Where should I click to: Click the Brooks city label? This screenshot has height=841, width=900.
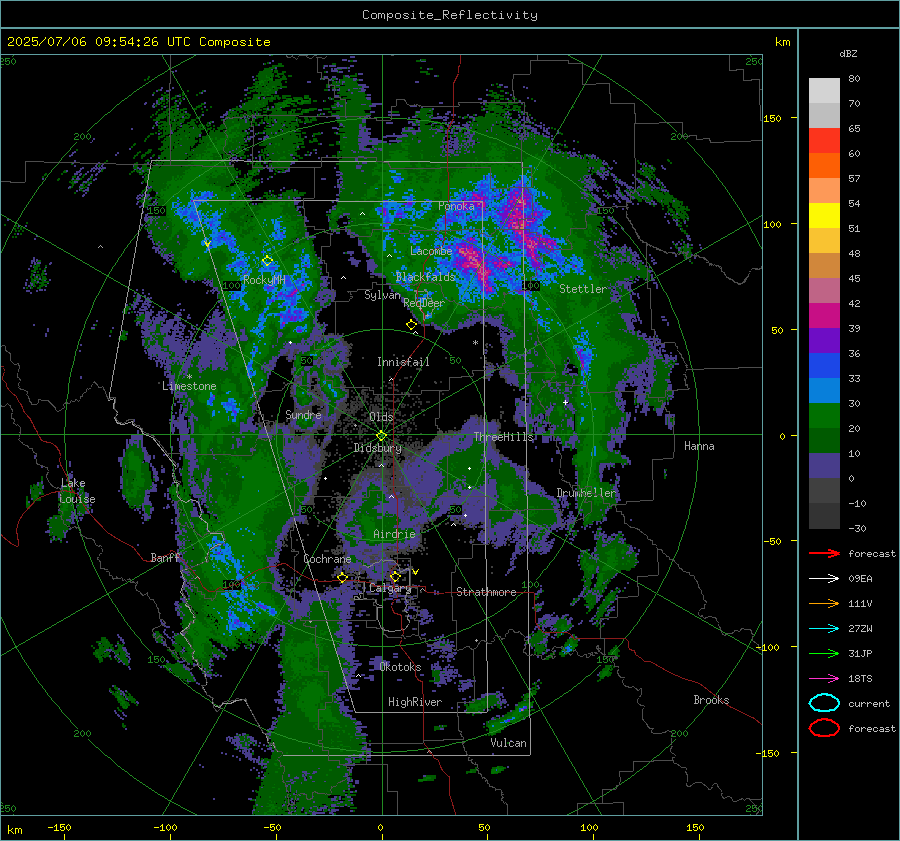tap(711, 700)
